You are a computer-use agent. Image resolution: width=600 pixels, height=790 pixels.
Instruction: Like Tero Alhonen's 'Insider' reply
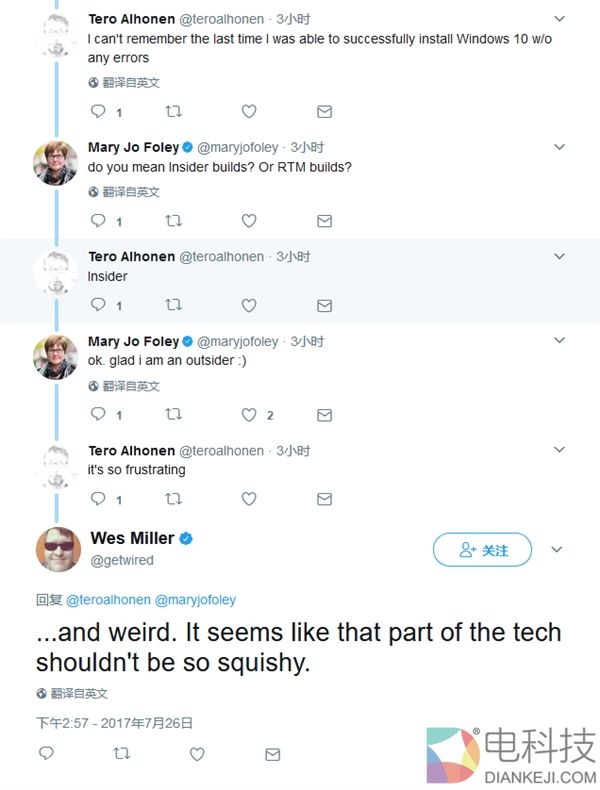(249, 305)
